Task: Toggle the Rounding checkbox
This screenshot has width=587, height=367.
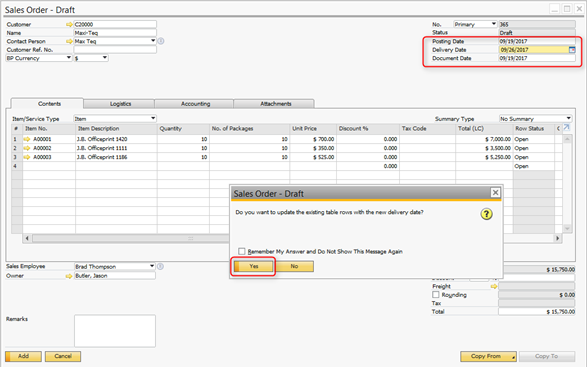Action: pyautogui.click(x=436, y=295)
